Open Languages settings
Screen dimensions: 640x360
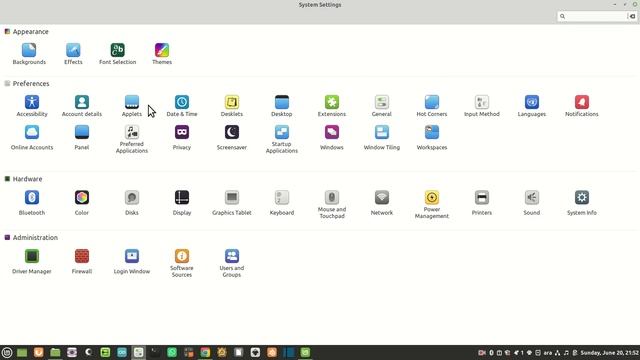click(x=532, y=106)
